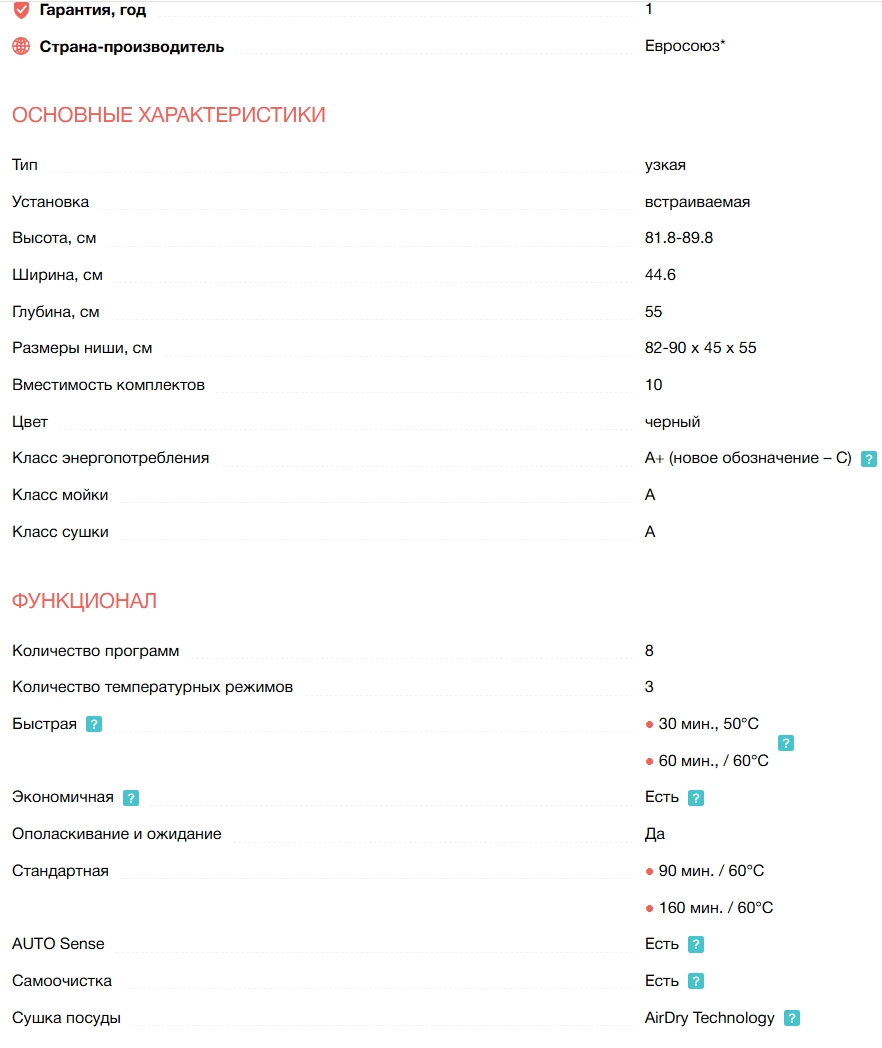
Task: Click help icon after AirDry Technology
Action: click(x=792, y=1019)
